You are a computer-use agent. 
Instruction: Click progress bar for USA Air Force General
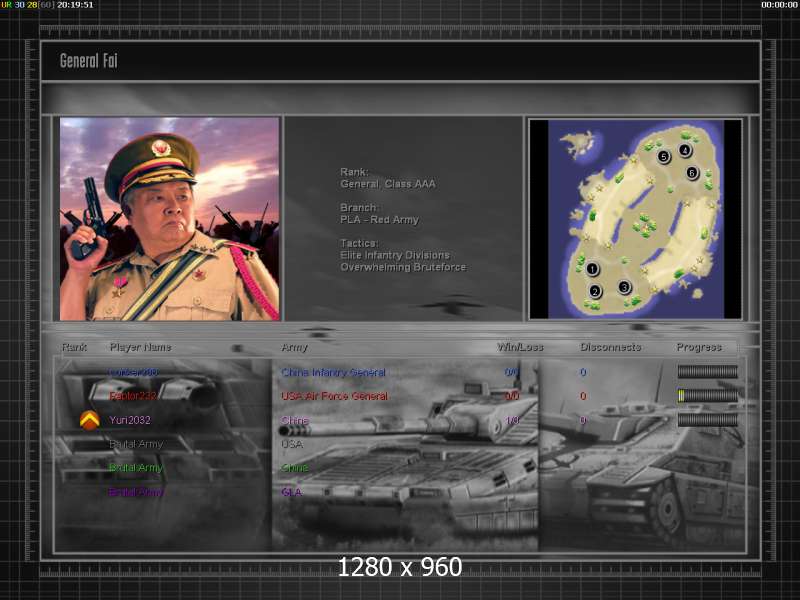click(x=707, y=396)
